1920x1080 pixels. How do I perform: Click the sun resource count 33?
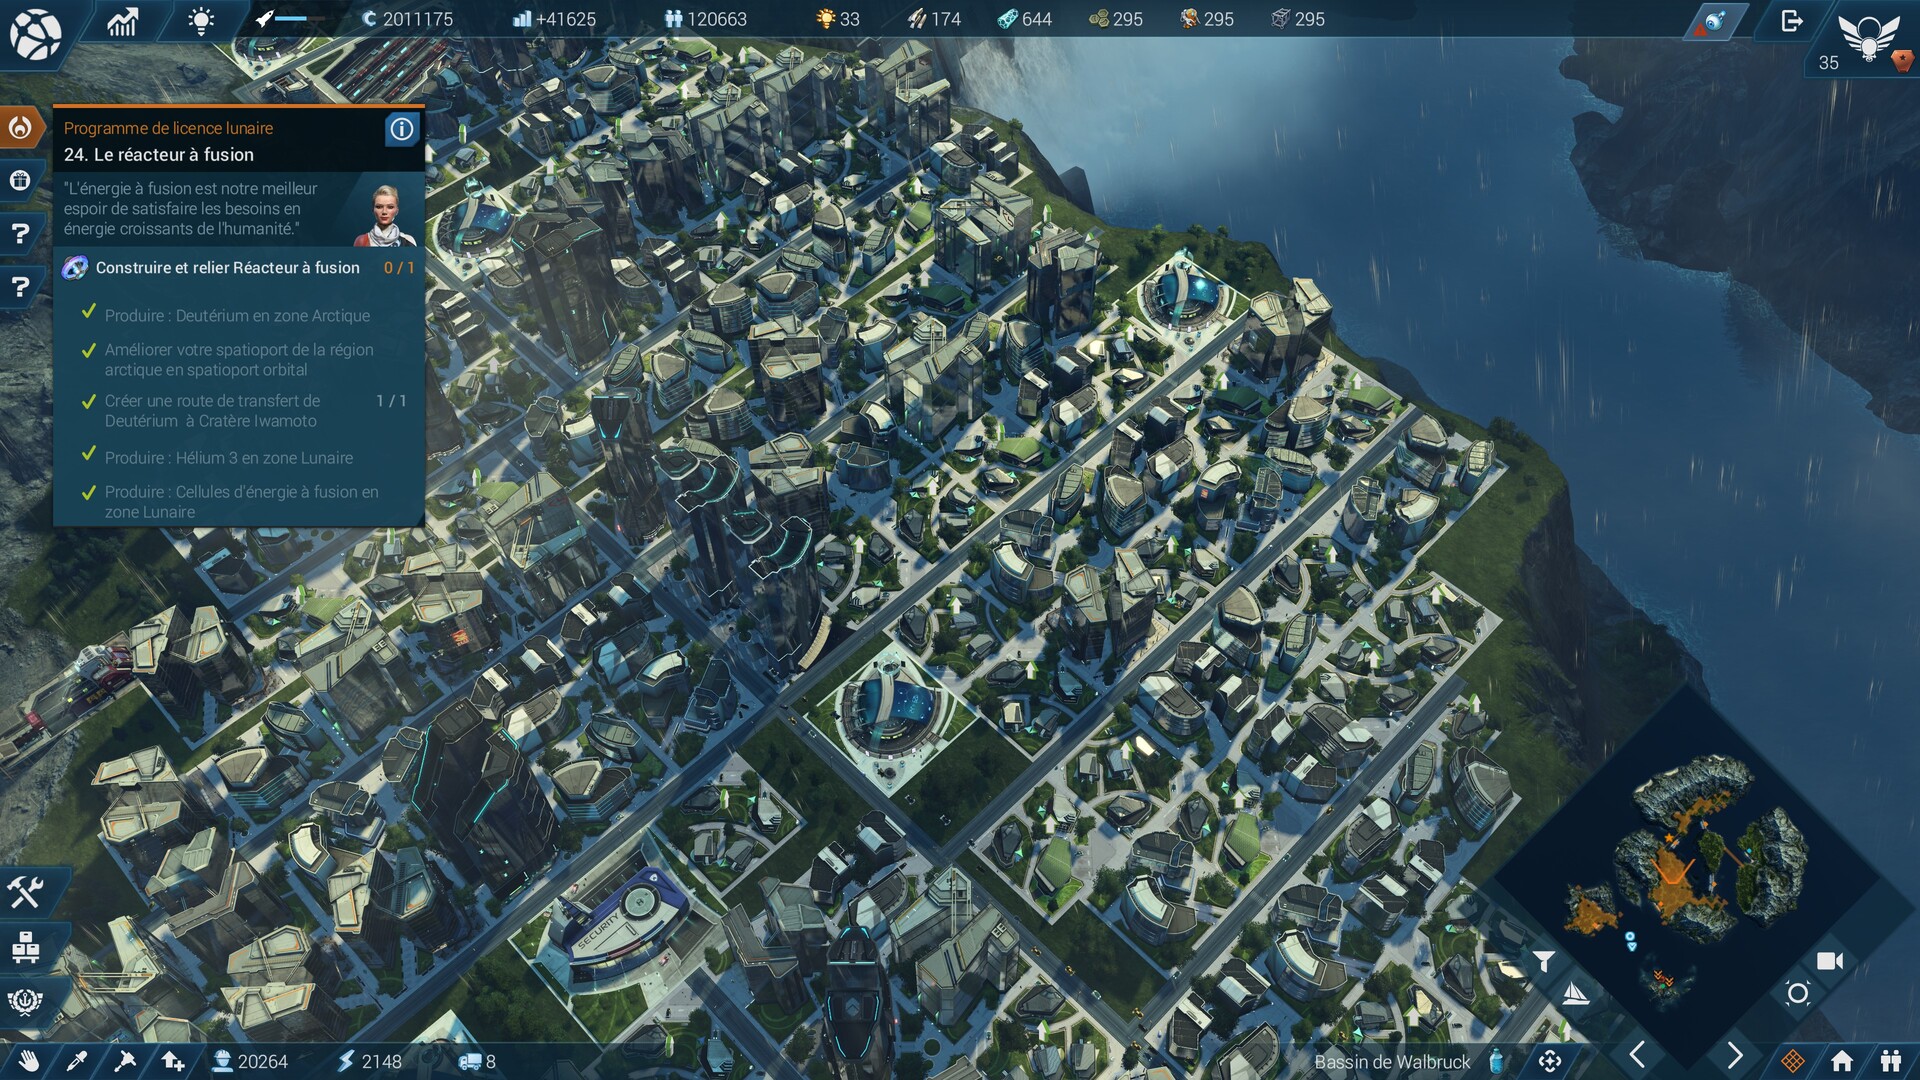coord(838,19)
